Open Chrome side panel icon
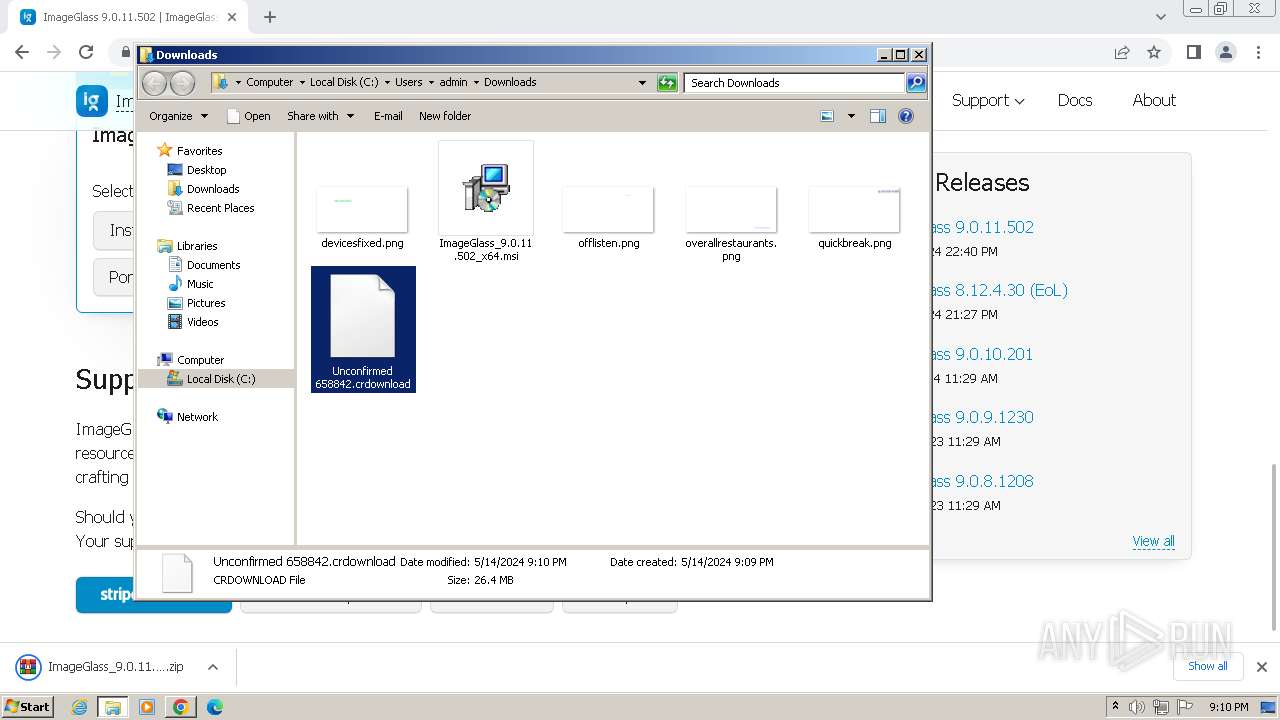The width and height of the screenshot is (1280, 720). point(1193,52)
